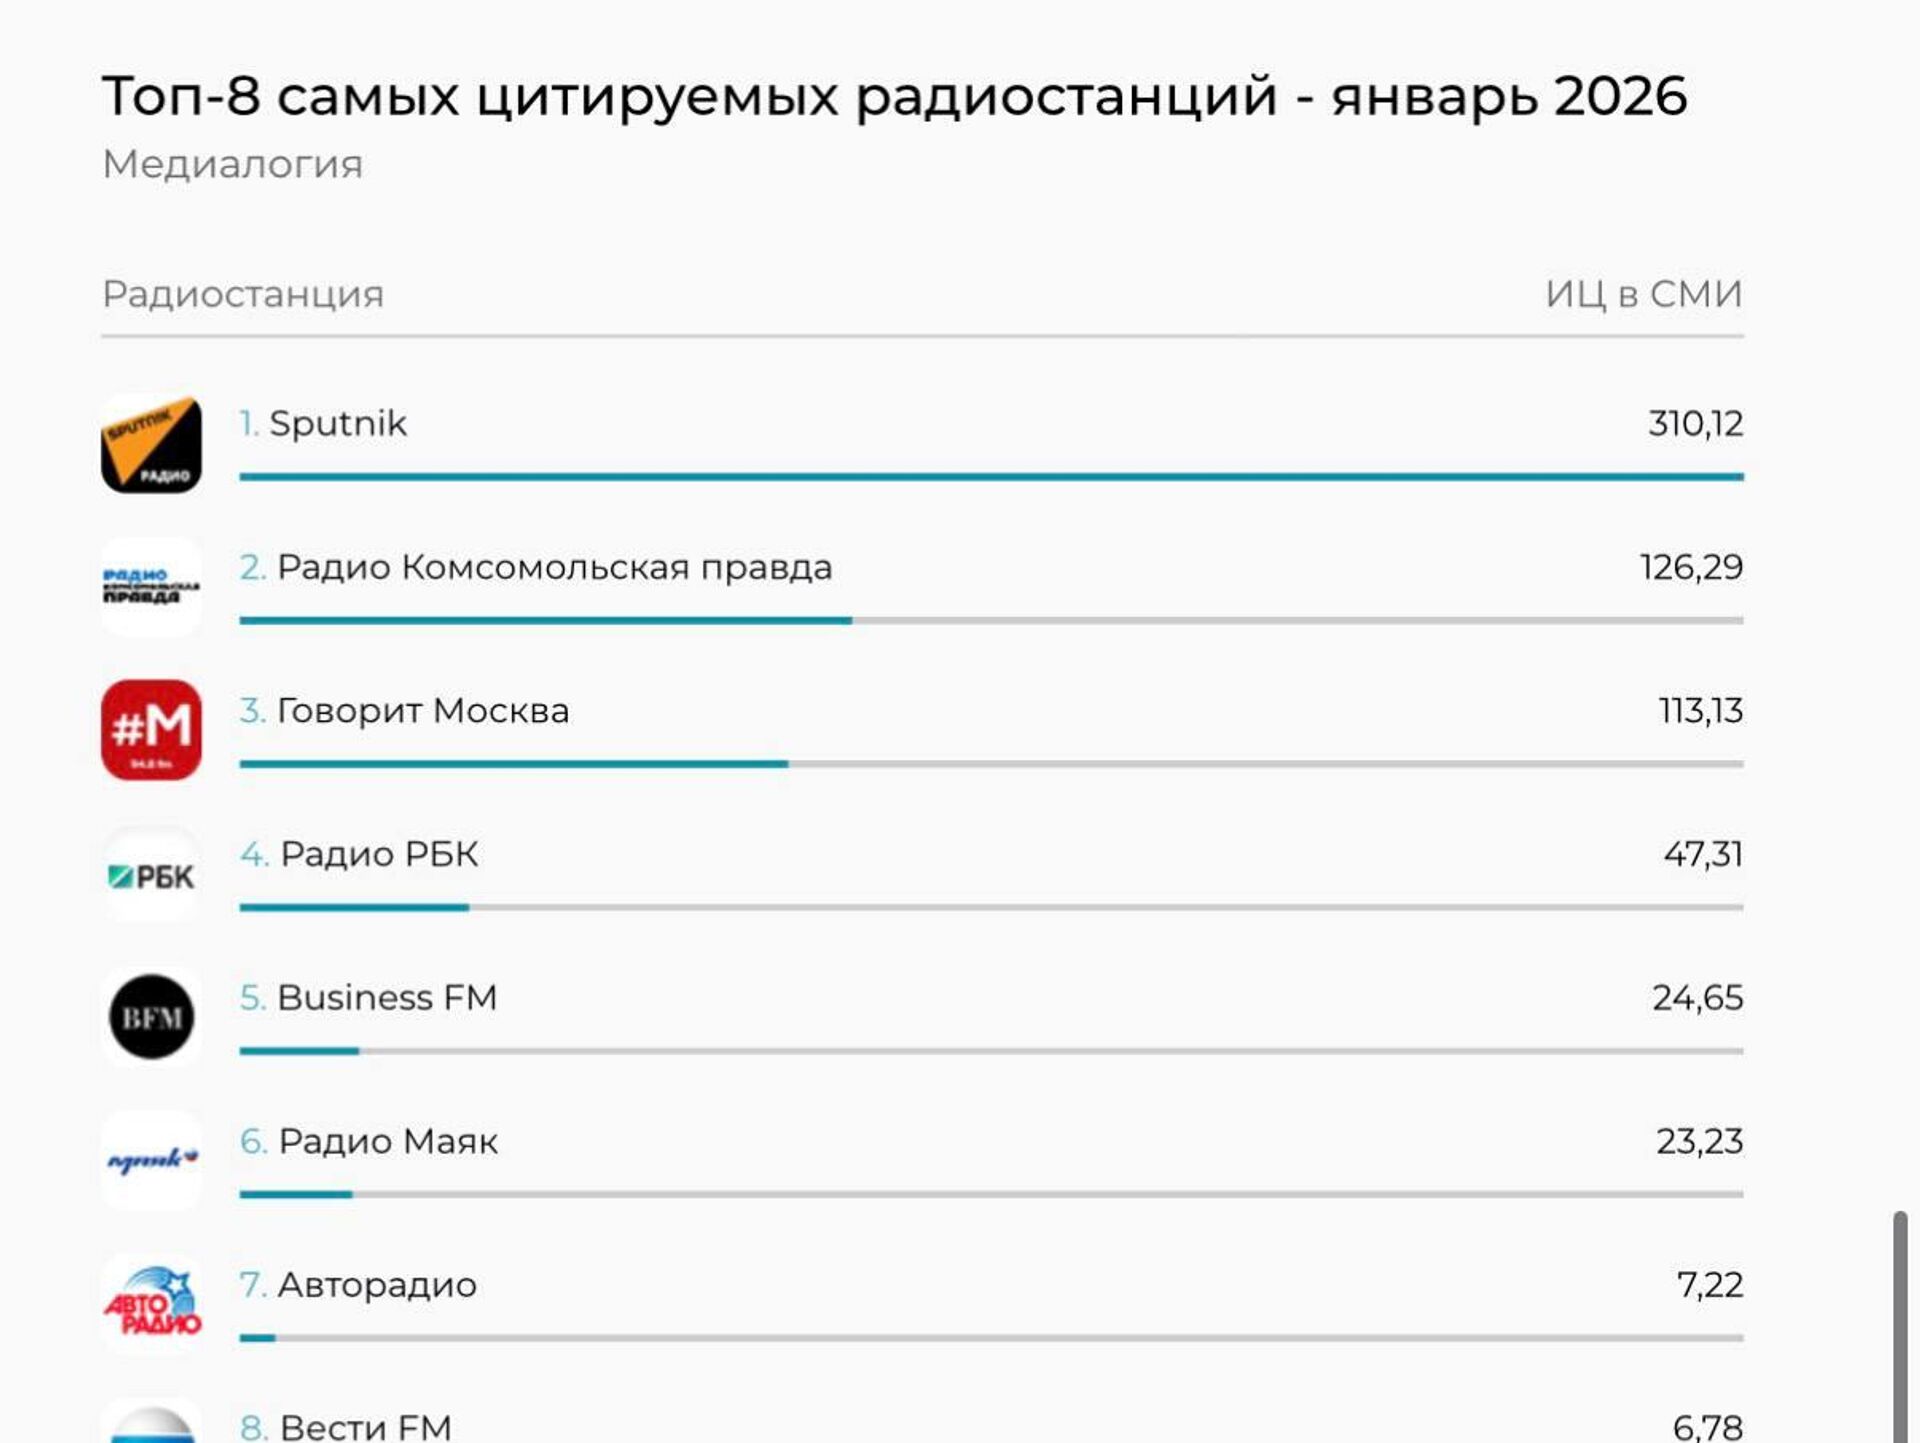Click the Авторадио station name
Viewport: 1920px width, 1443px height.
(x=377, y=1285)
